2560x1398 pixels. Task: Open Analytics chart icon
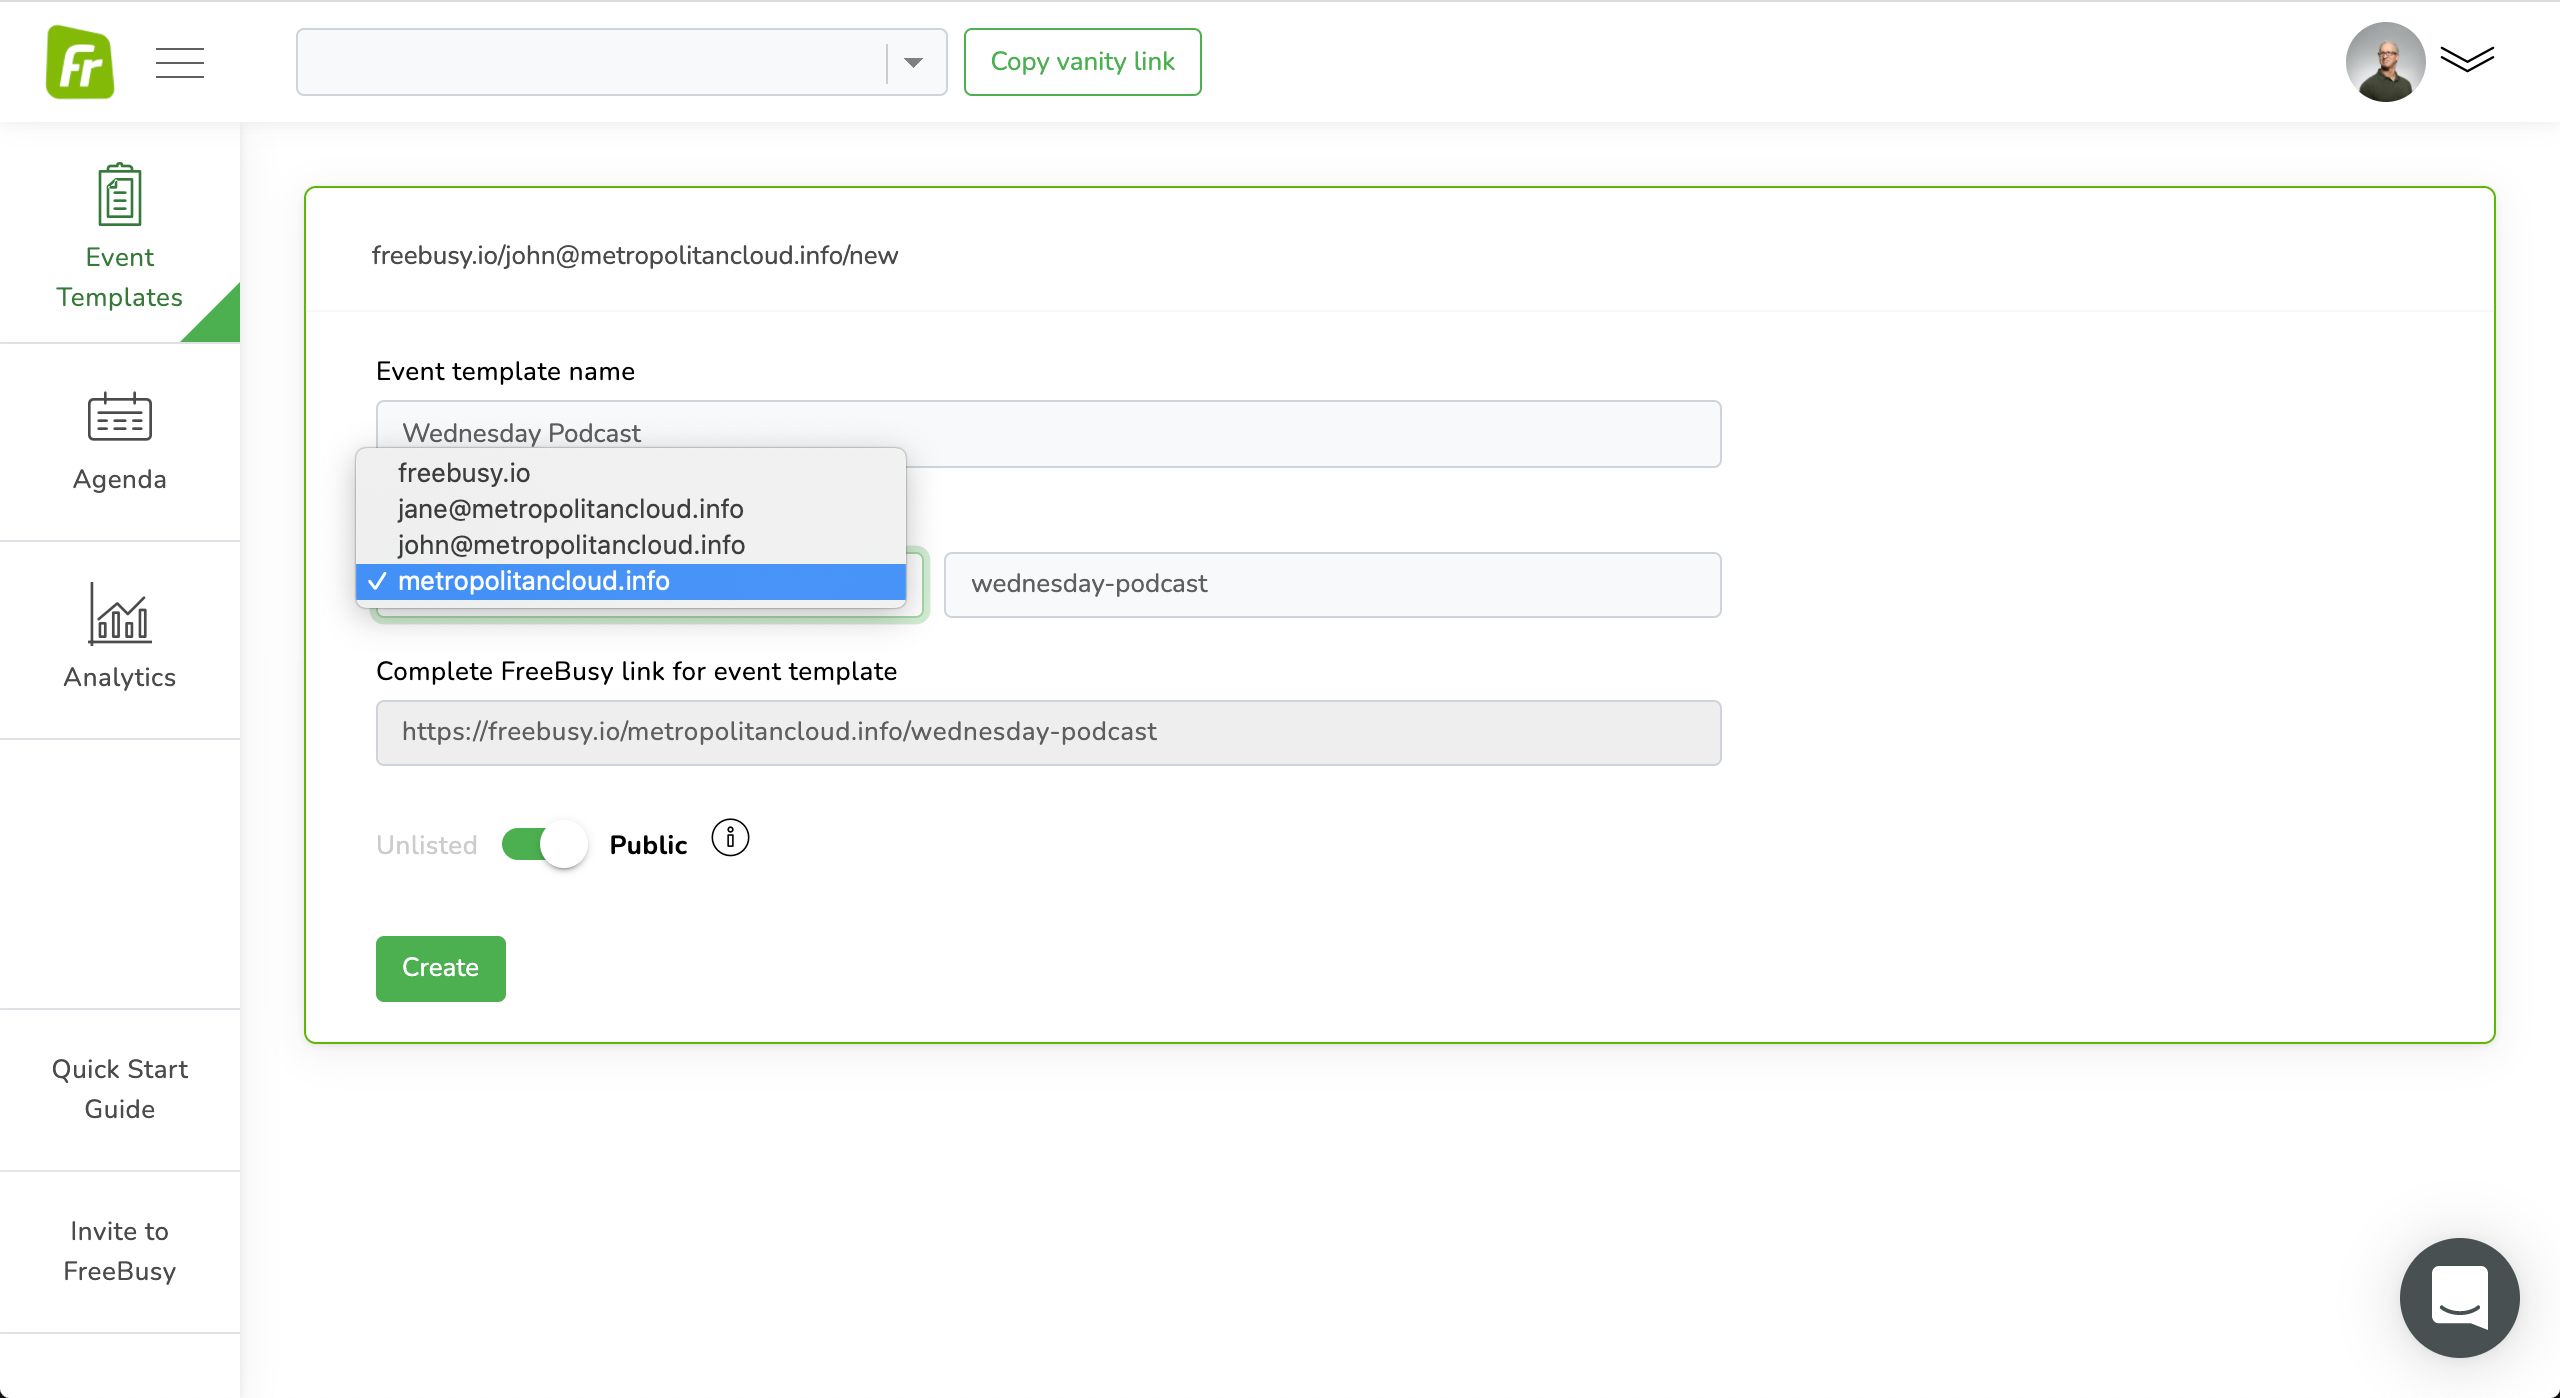point(120,613)
